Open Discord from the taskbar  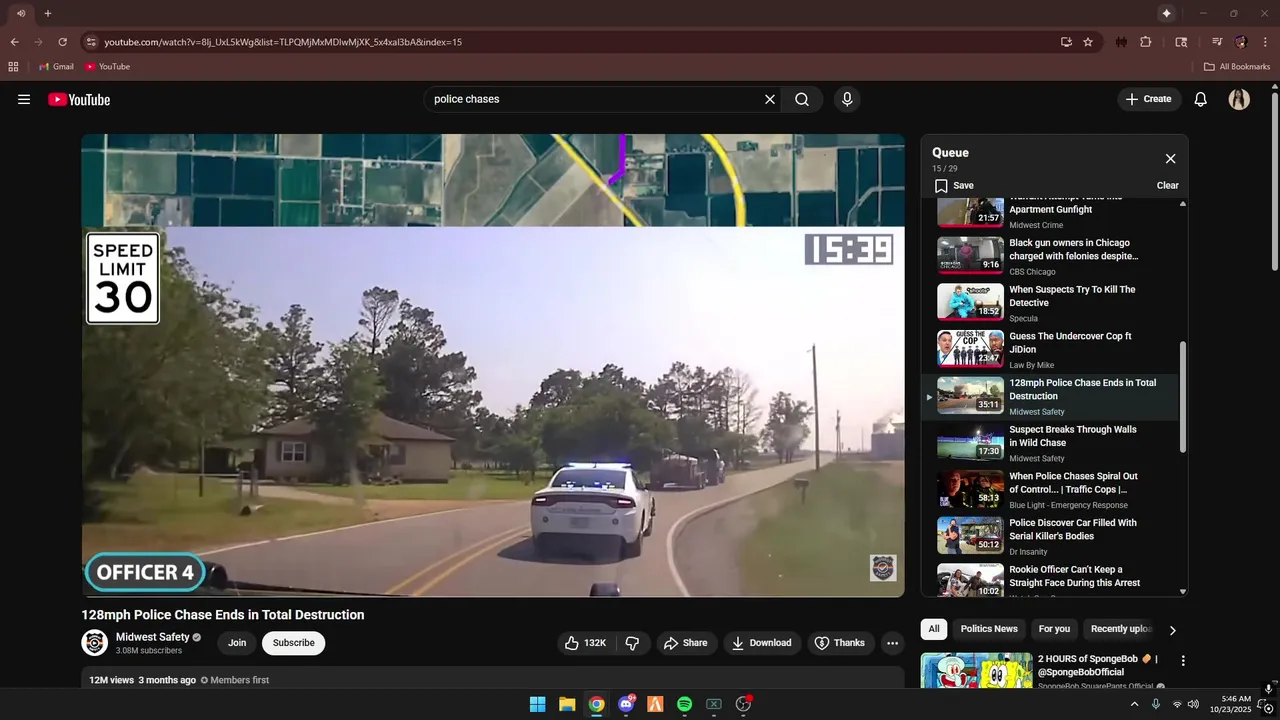pyautogui.click(x=626, y=704)
